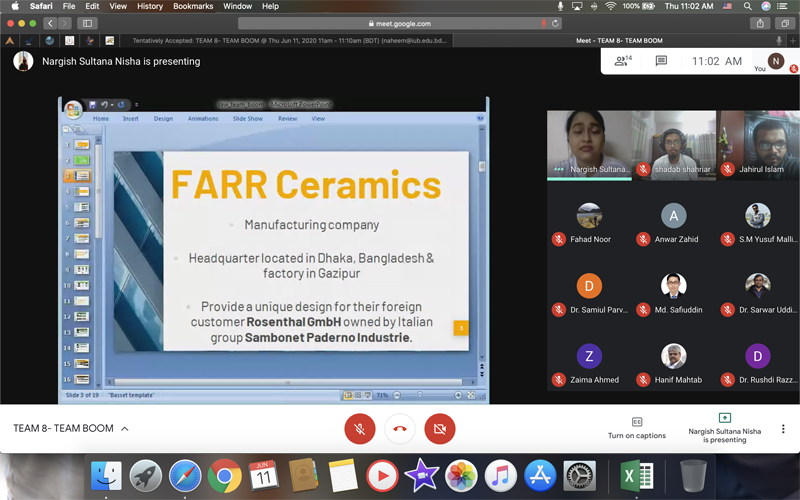Click Md. Safiuddin participant avatar

point(673,286)
